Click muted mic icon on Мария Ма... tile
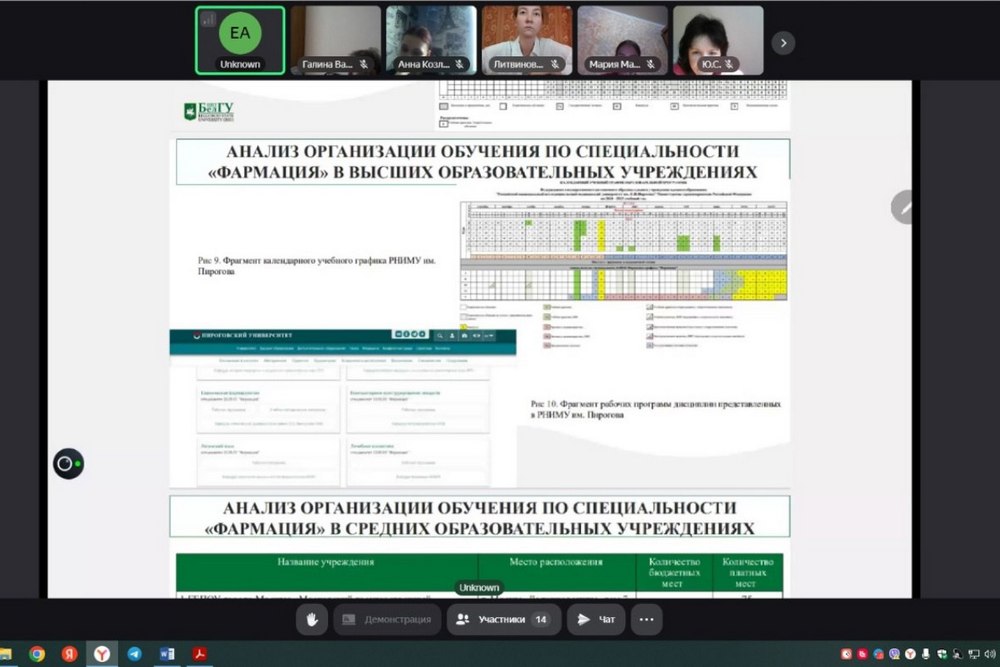The height and width of the screenshot is (667, 1000). pos(651,64)
